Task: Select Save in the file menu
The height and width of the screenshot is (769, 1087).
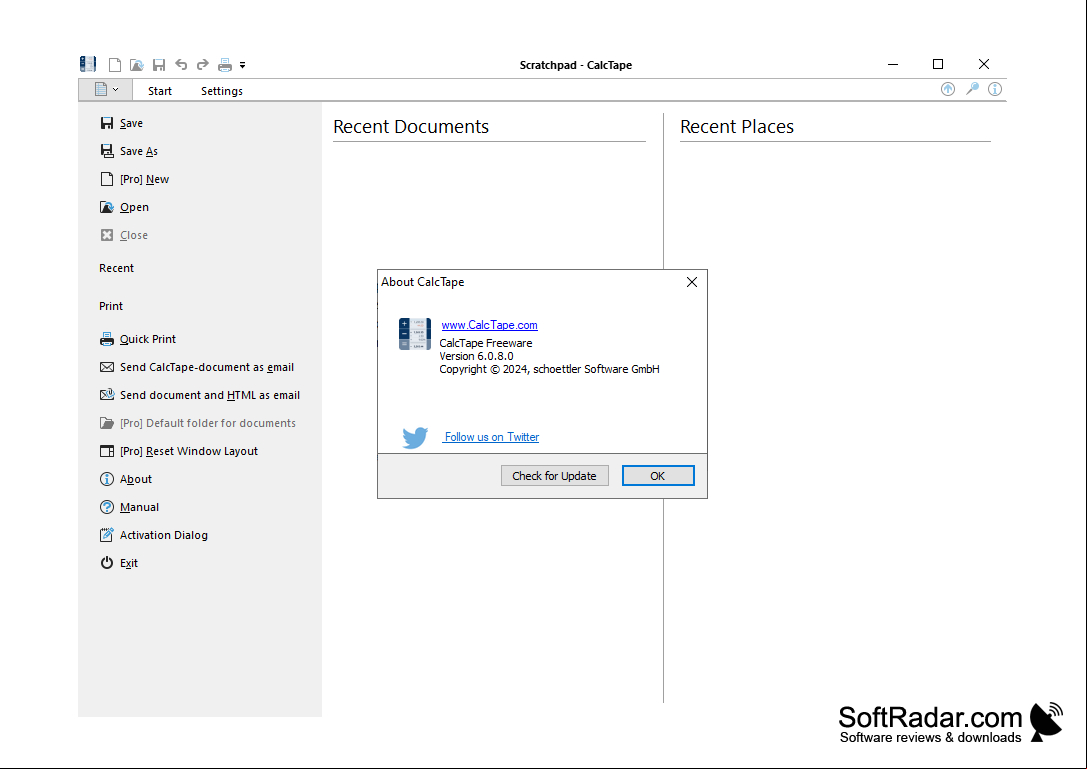Action: 131,123
